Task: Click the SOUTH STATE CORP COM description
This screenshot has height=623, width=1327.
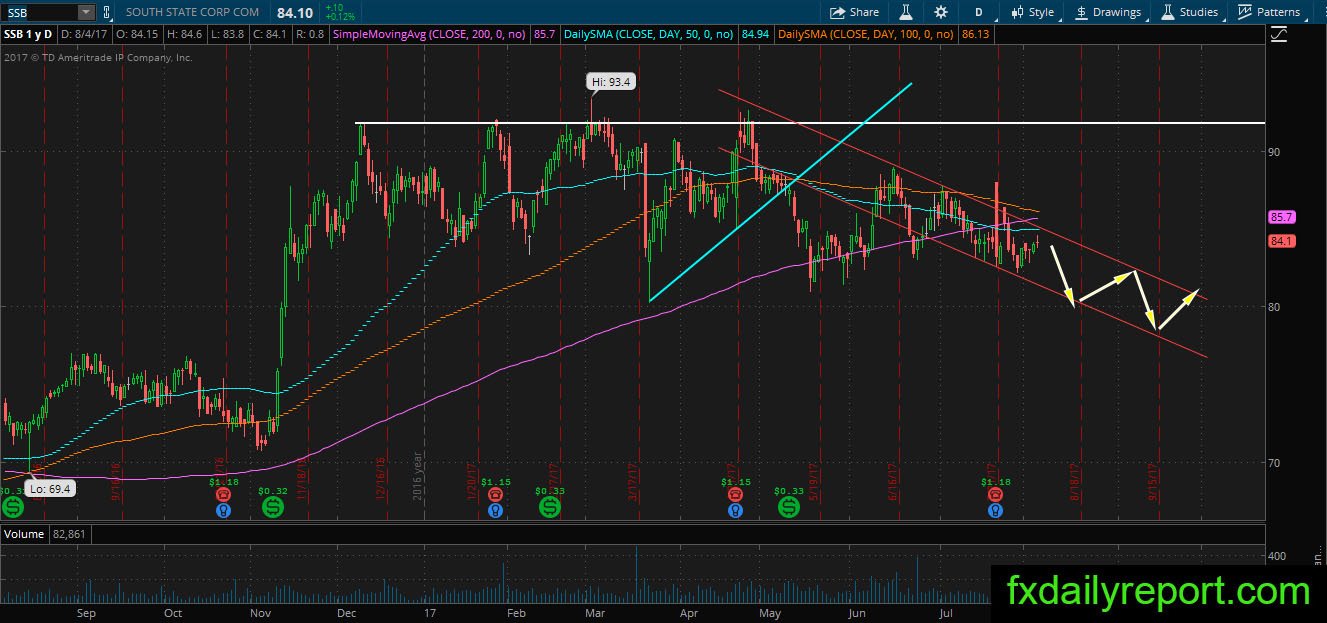Action: point(193,12)
